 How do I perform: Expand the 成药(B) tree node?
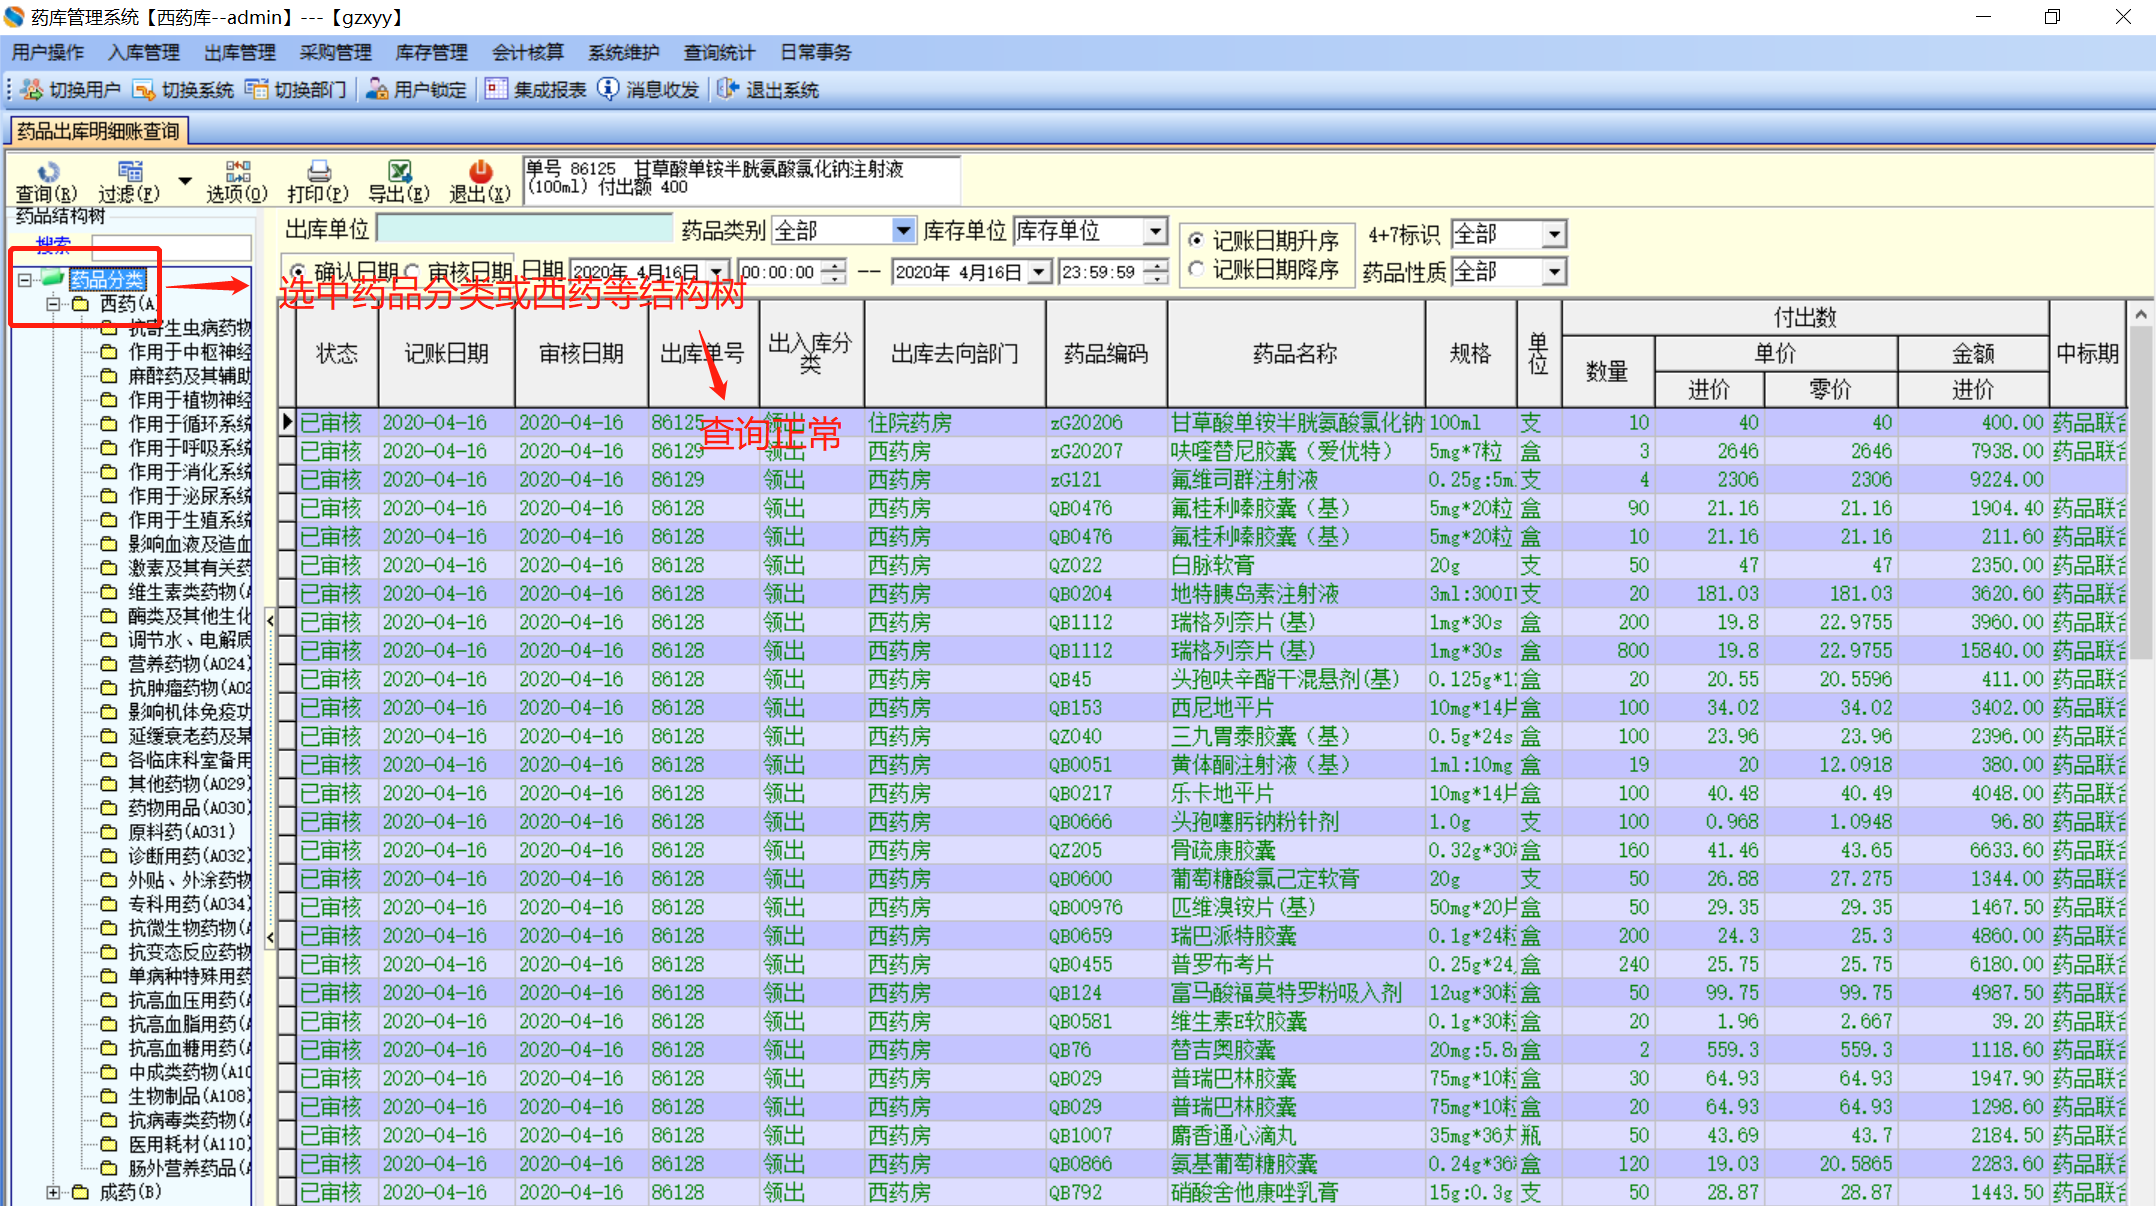53,1192
